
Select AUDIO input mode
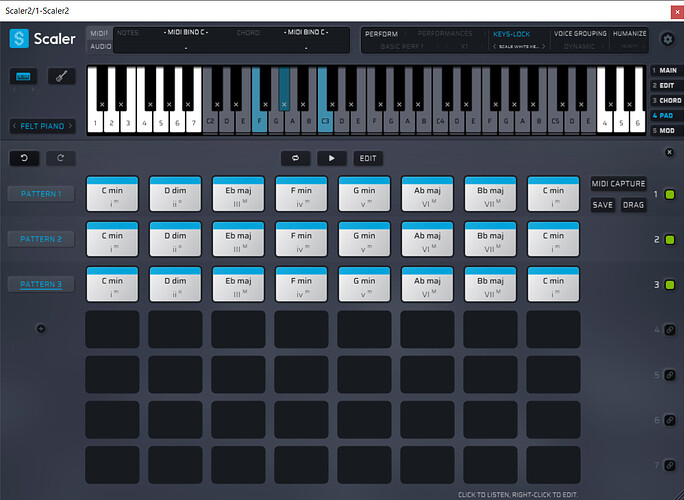click(x=100, y=46)
